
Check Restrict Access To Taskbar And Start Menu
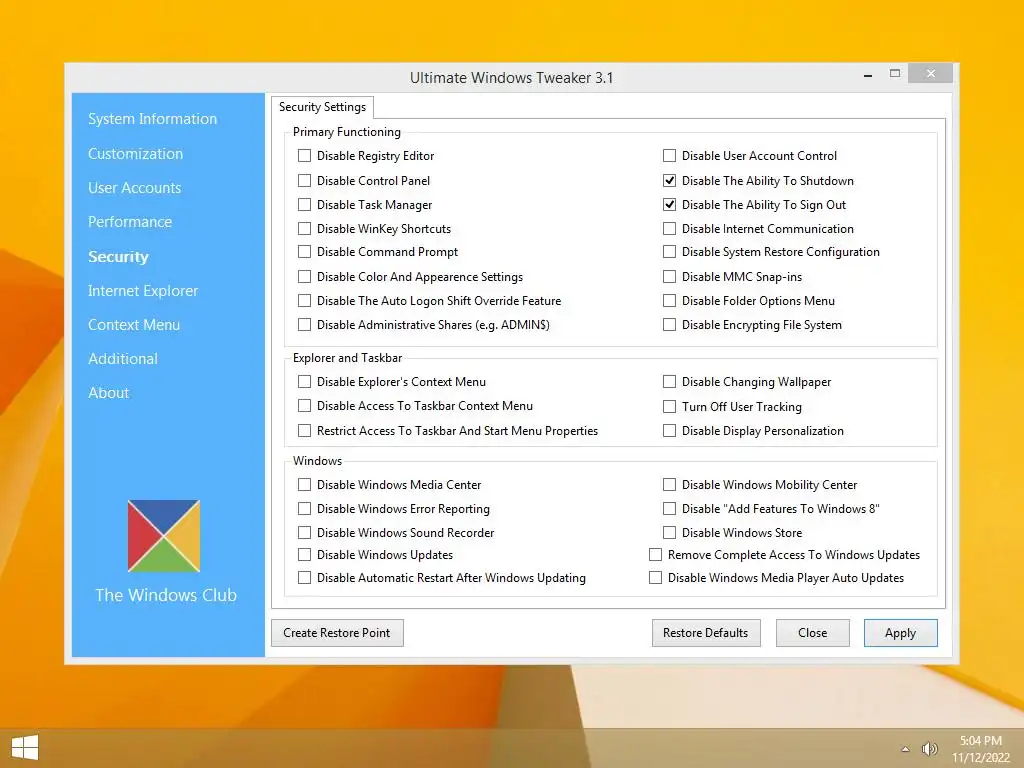tap(304, 430)
